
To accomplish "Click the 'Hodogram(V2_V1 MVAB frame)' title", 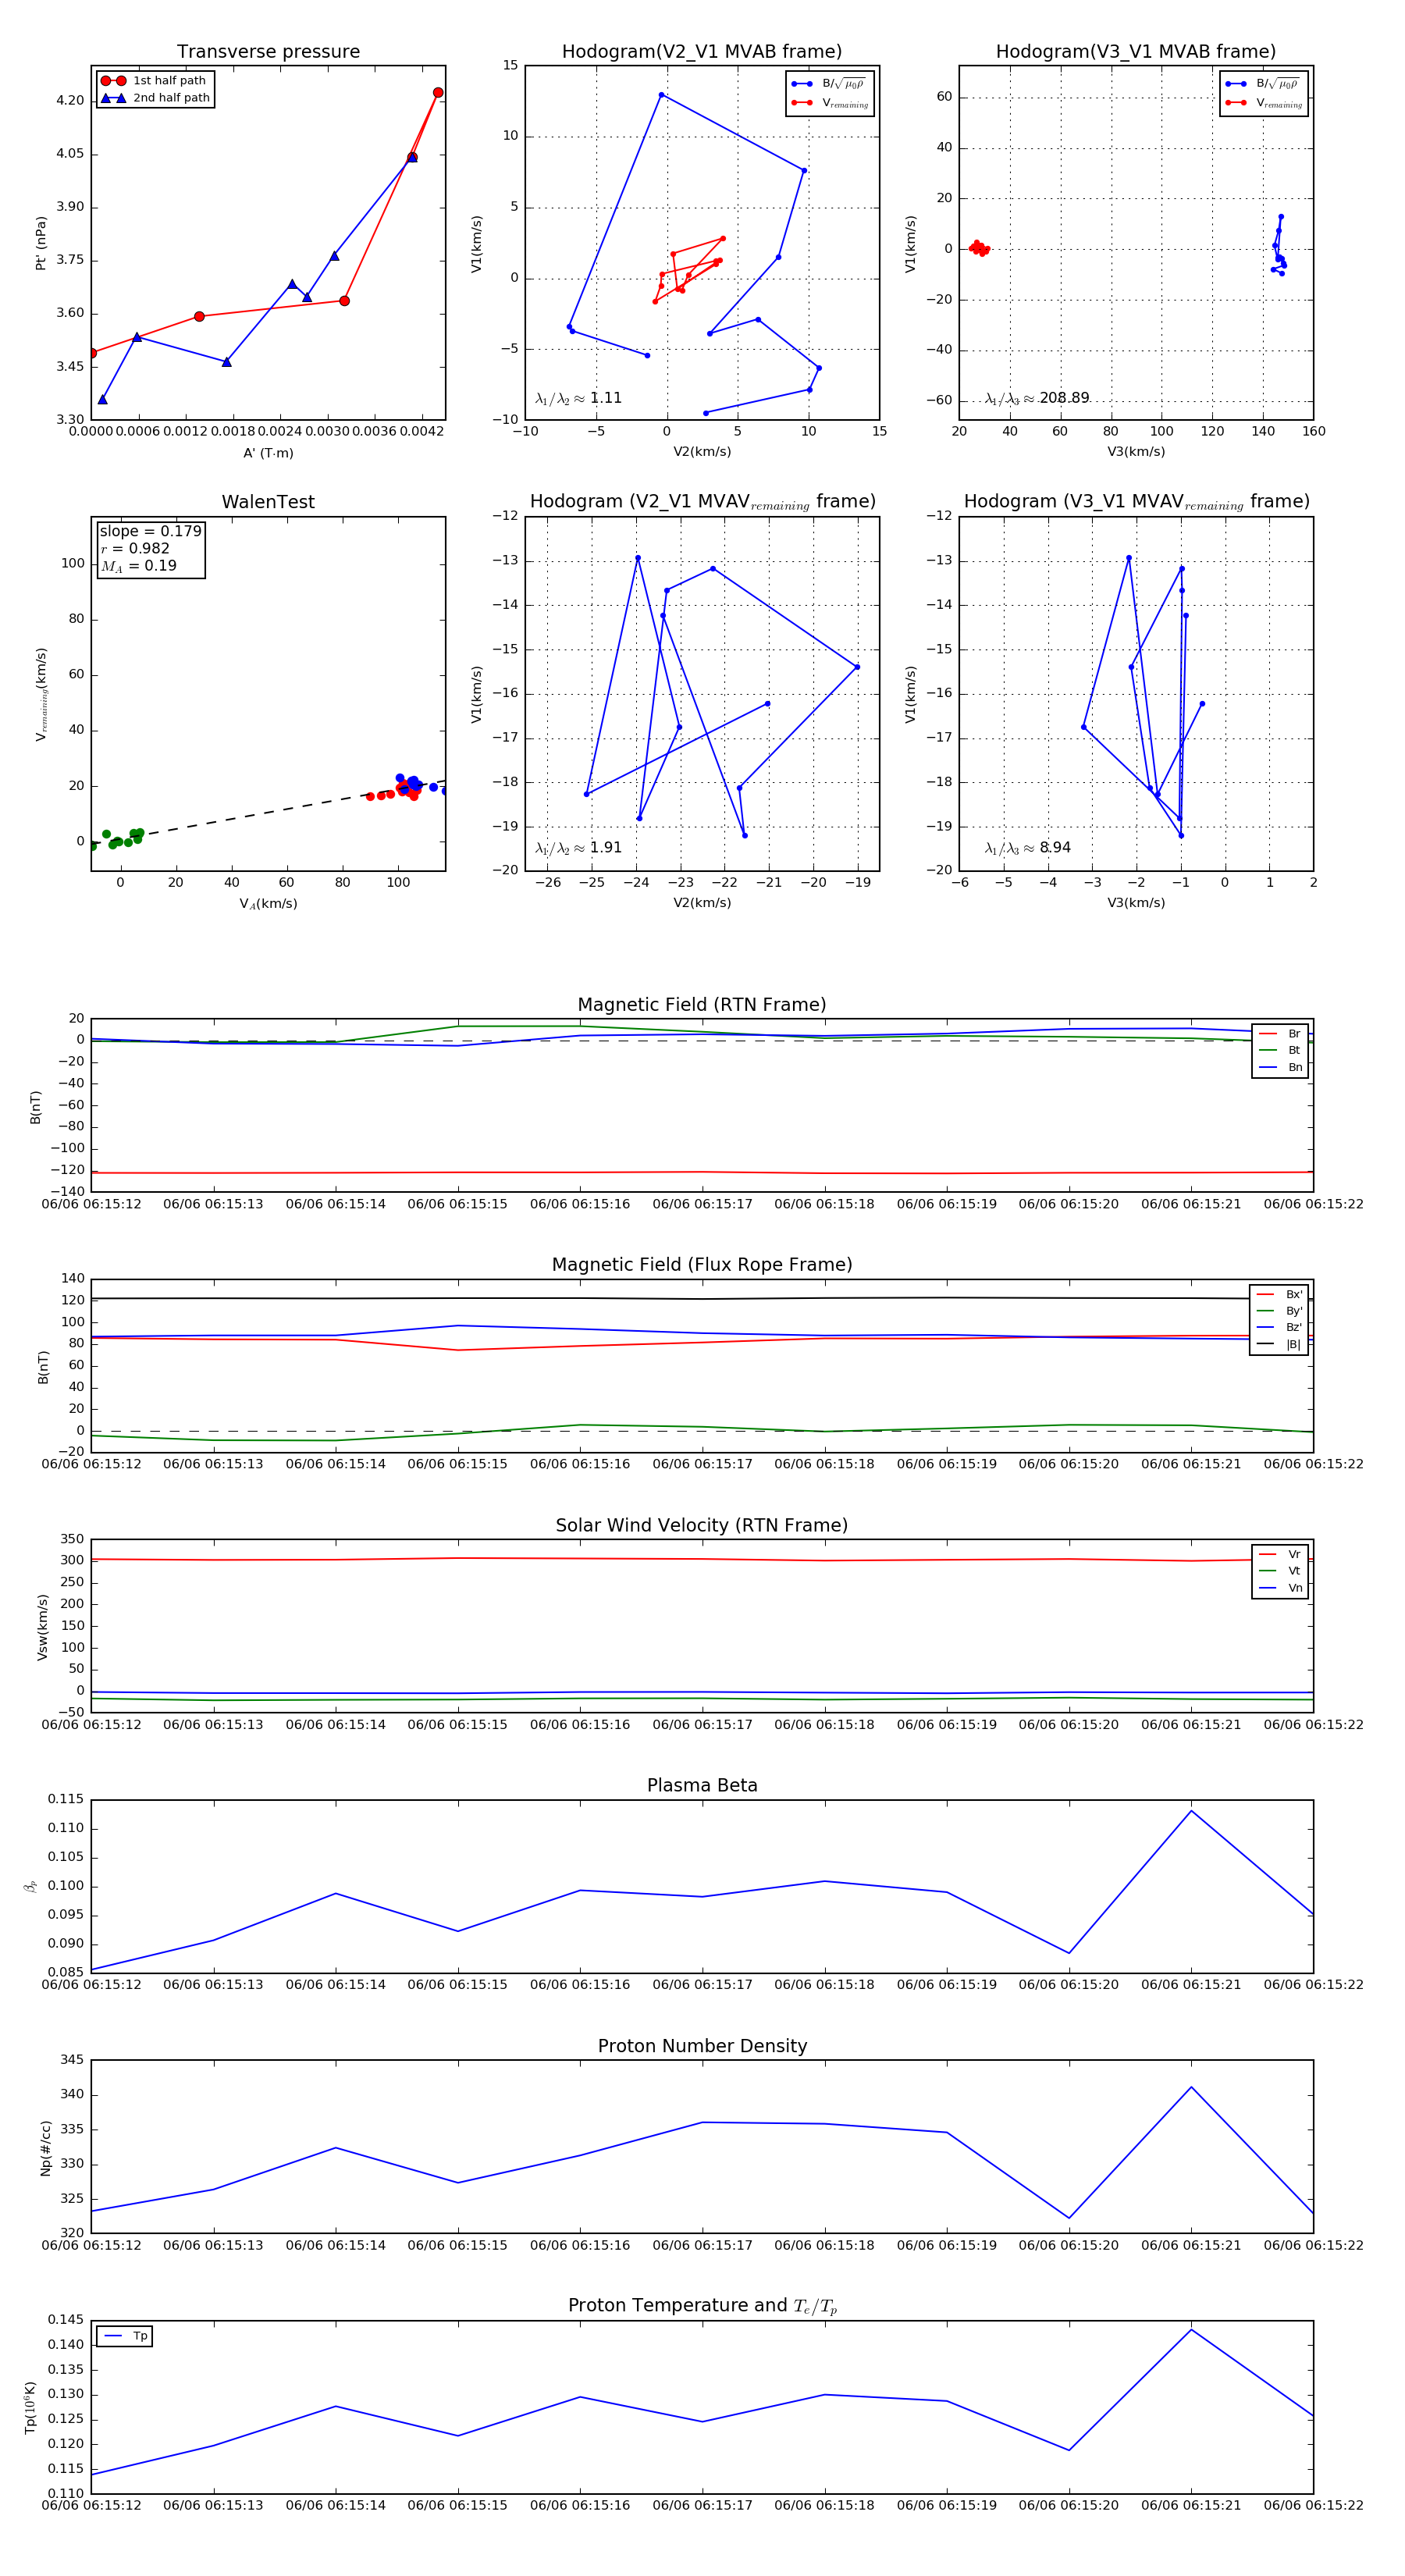I will coord(702,52).
